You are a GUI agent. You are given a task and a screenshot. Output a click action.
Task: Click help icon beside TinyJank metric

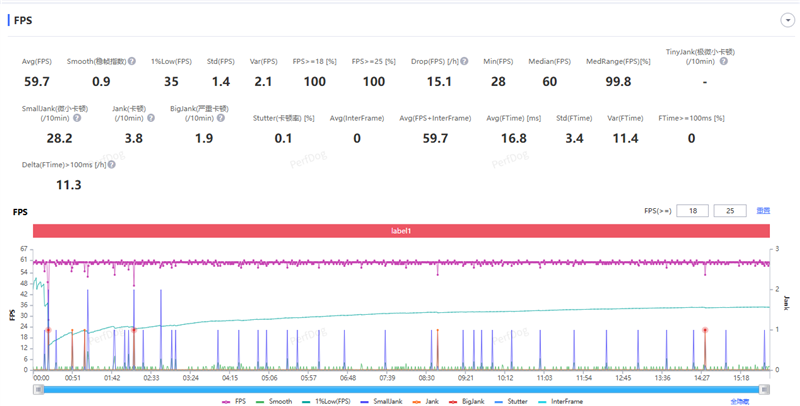(x=723, y=61)
